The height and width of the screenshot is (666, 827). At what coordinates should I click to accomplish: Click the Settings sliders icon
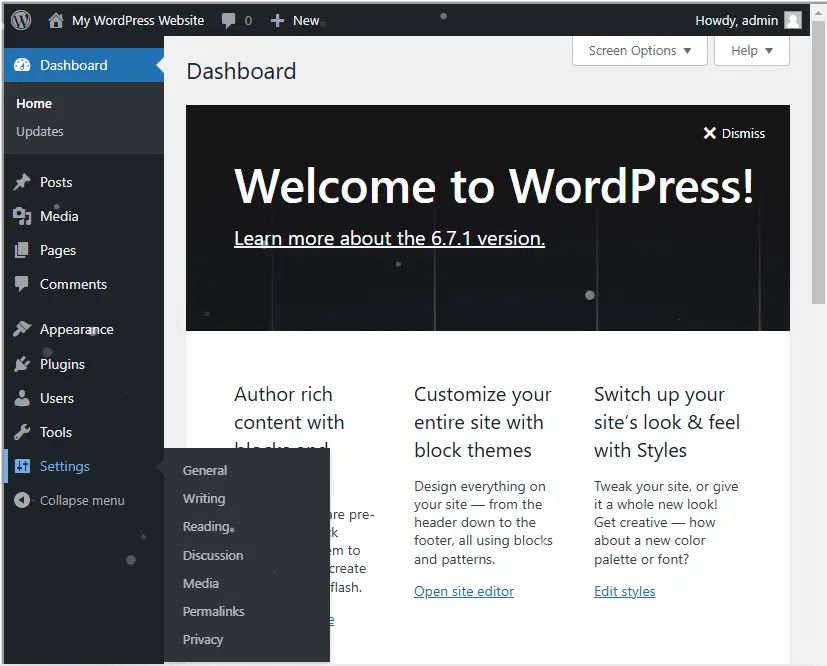tap(22, 466)
